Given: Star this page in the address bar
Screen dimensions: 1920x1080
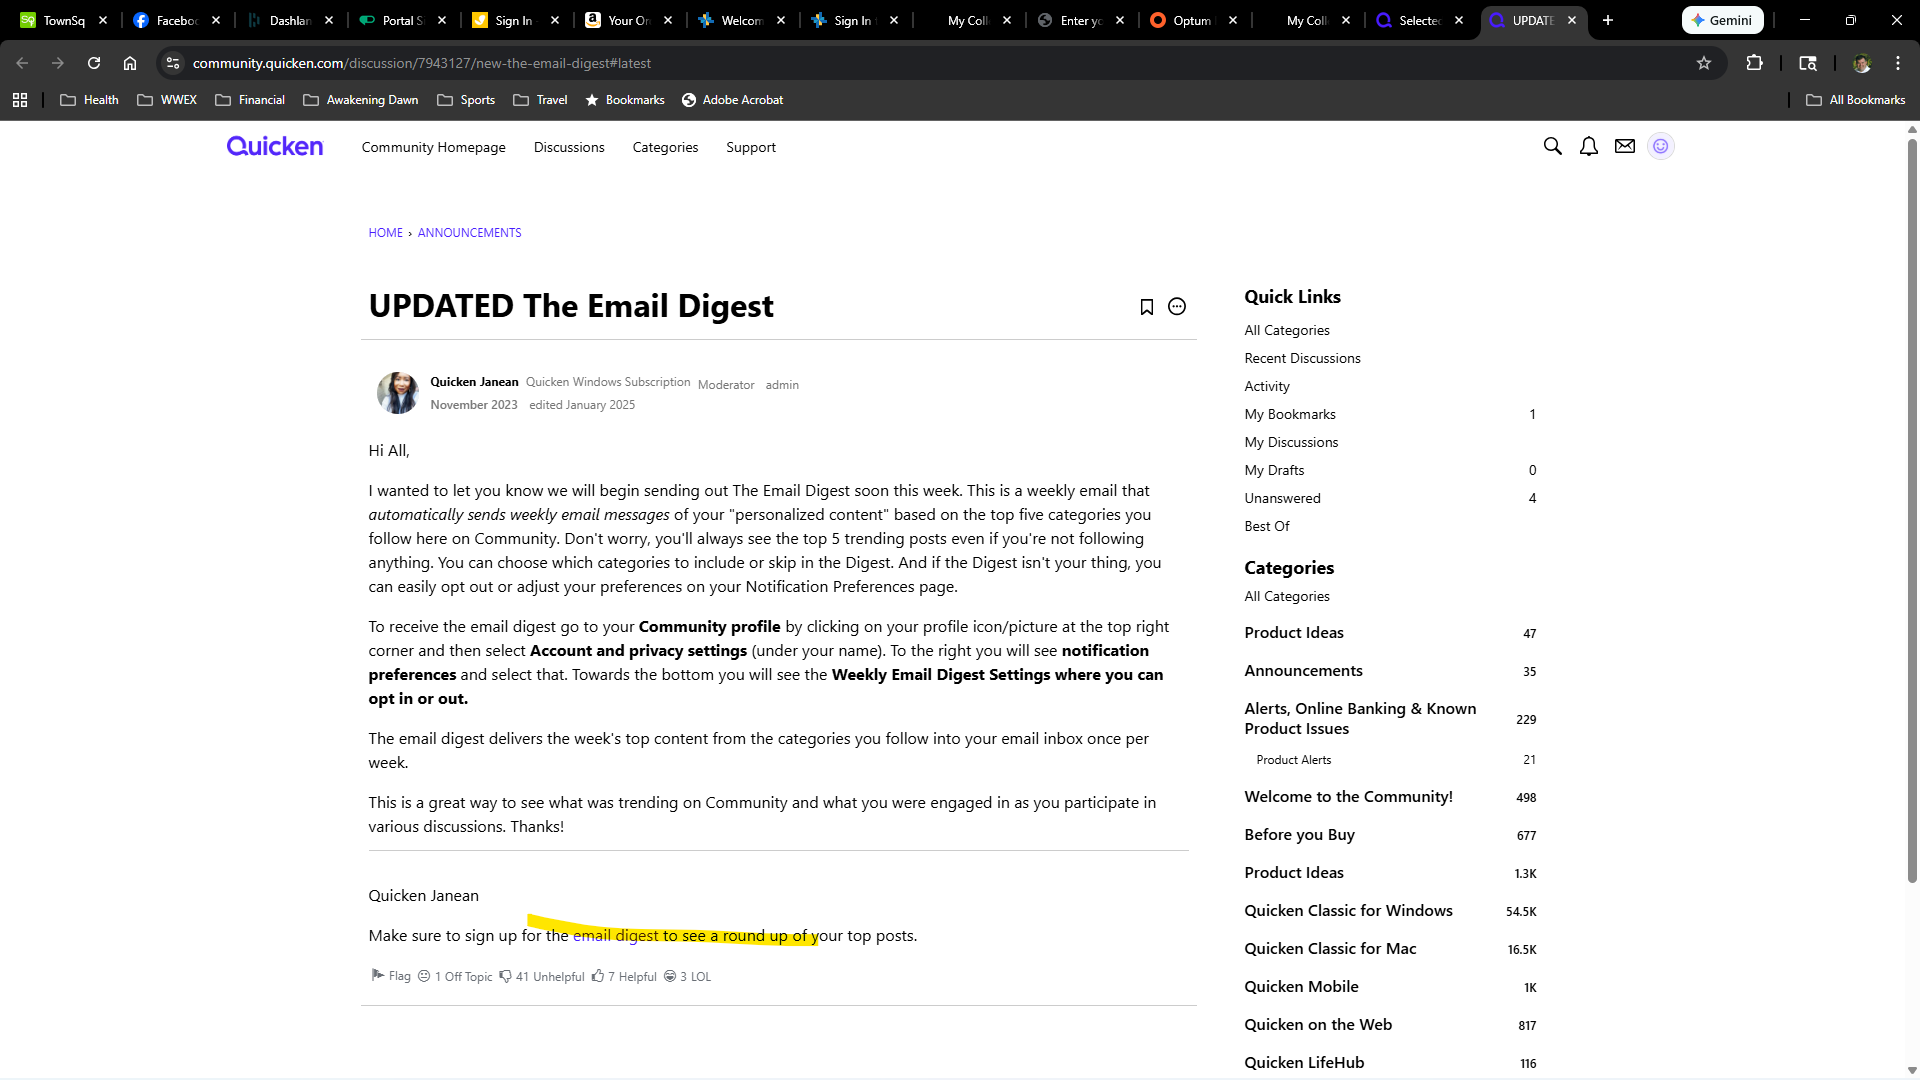Looking at the screenshot, I should click(1704, 63).
